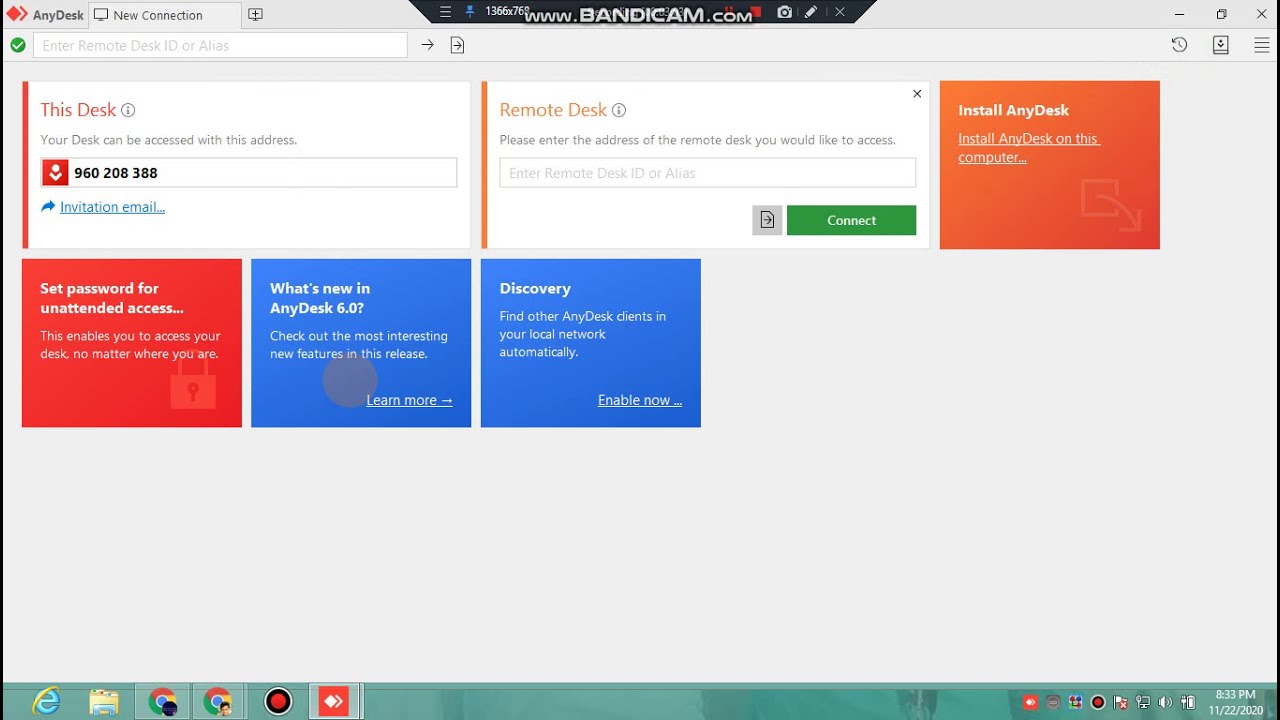
Task: Open the volume speaker tray icon
Action: pyautogui.click(x=1165, y=702)
